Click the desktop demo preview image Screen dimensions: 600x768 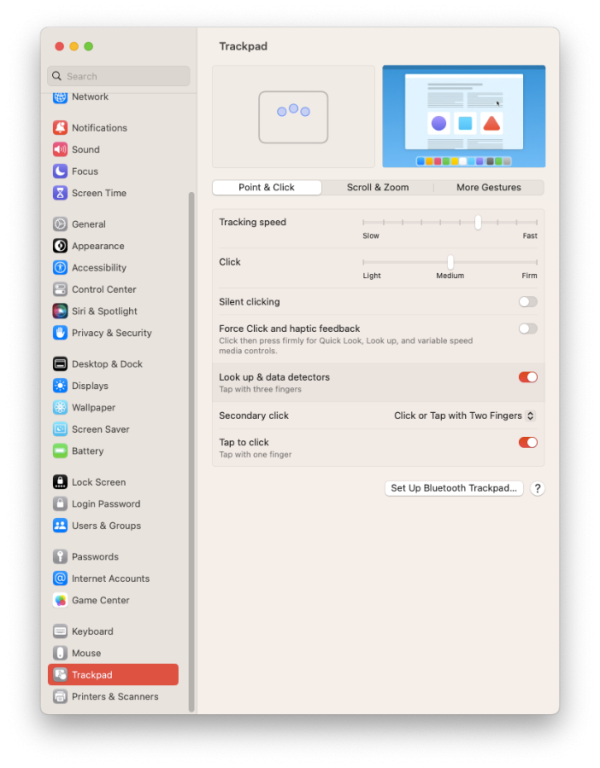(463, 117)
